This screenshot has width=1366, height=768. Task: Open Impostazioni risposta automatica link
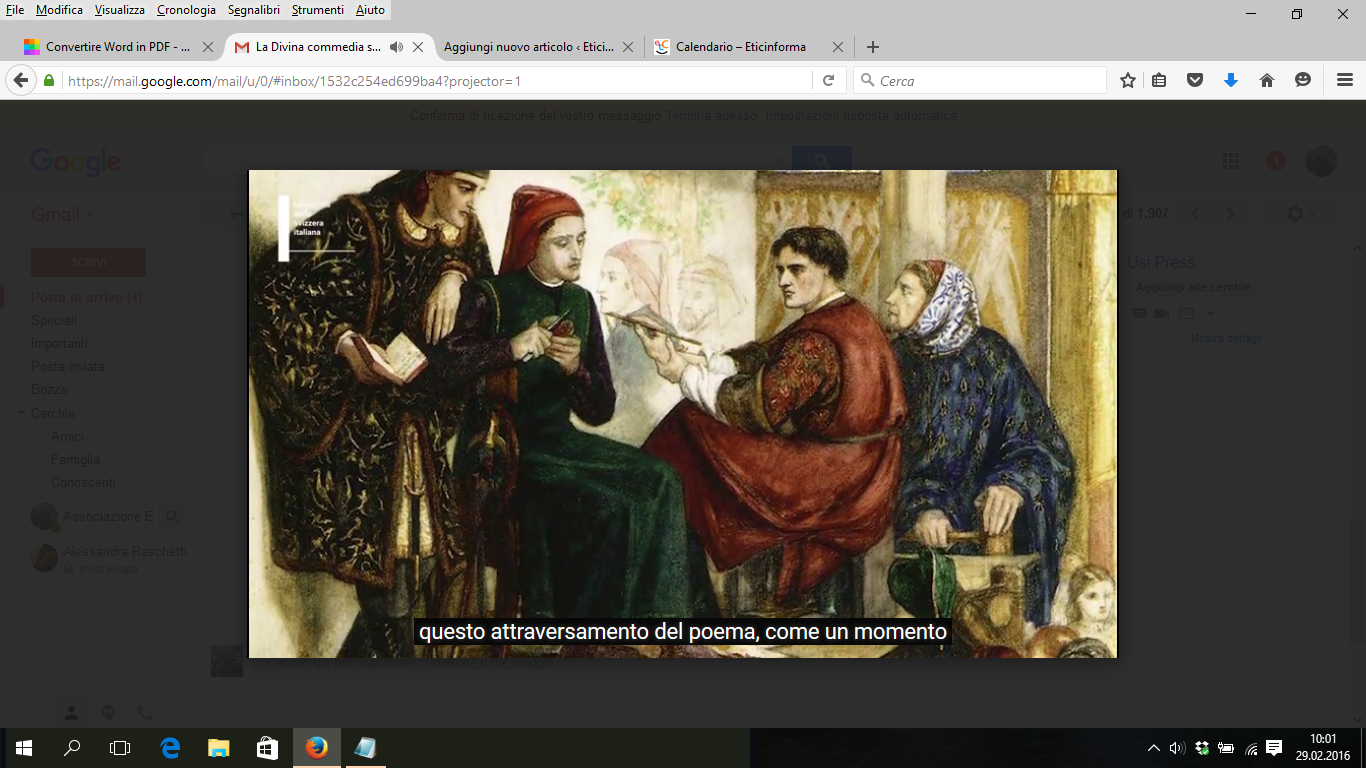(861, 116)
